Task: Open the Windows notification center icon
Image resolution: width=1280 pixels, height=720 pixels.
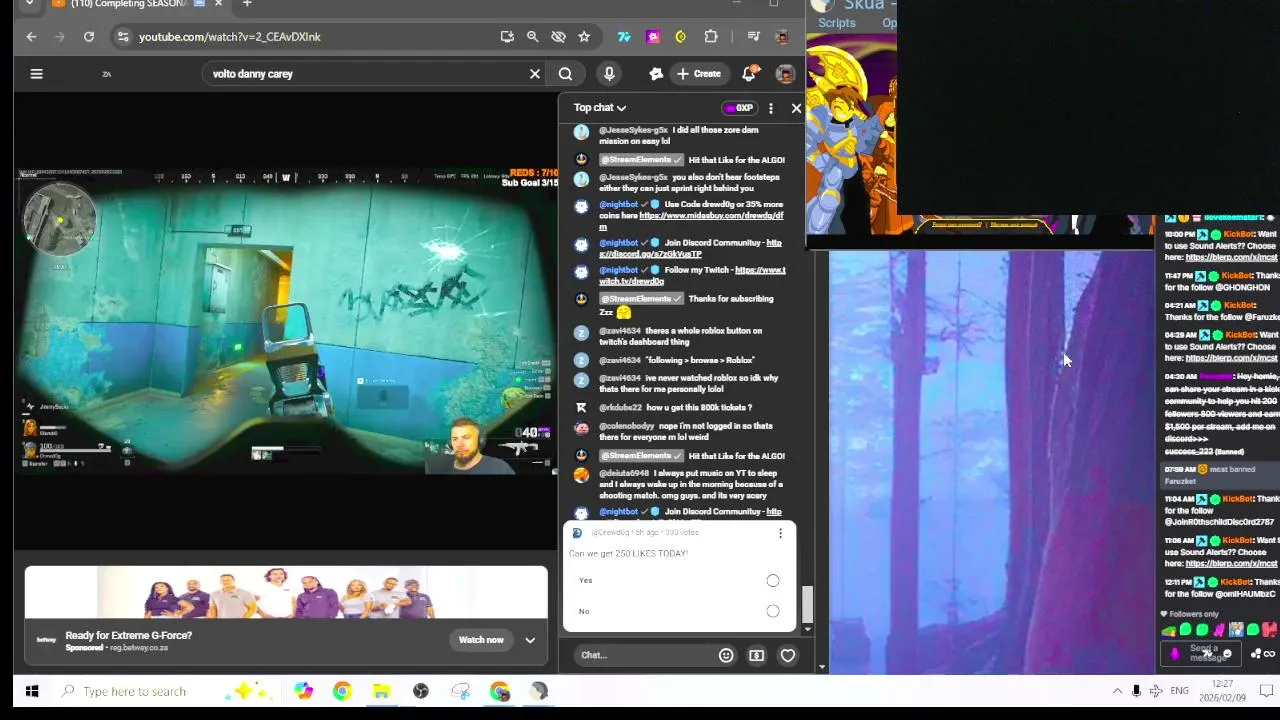Action: pos(1266,691)
